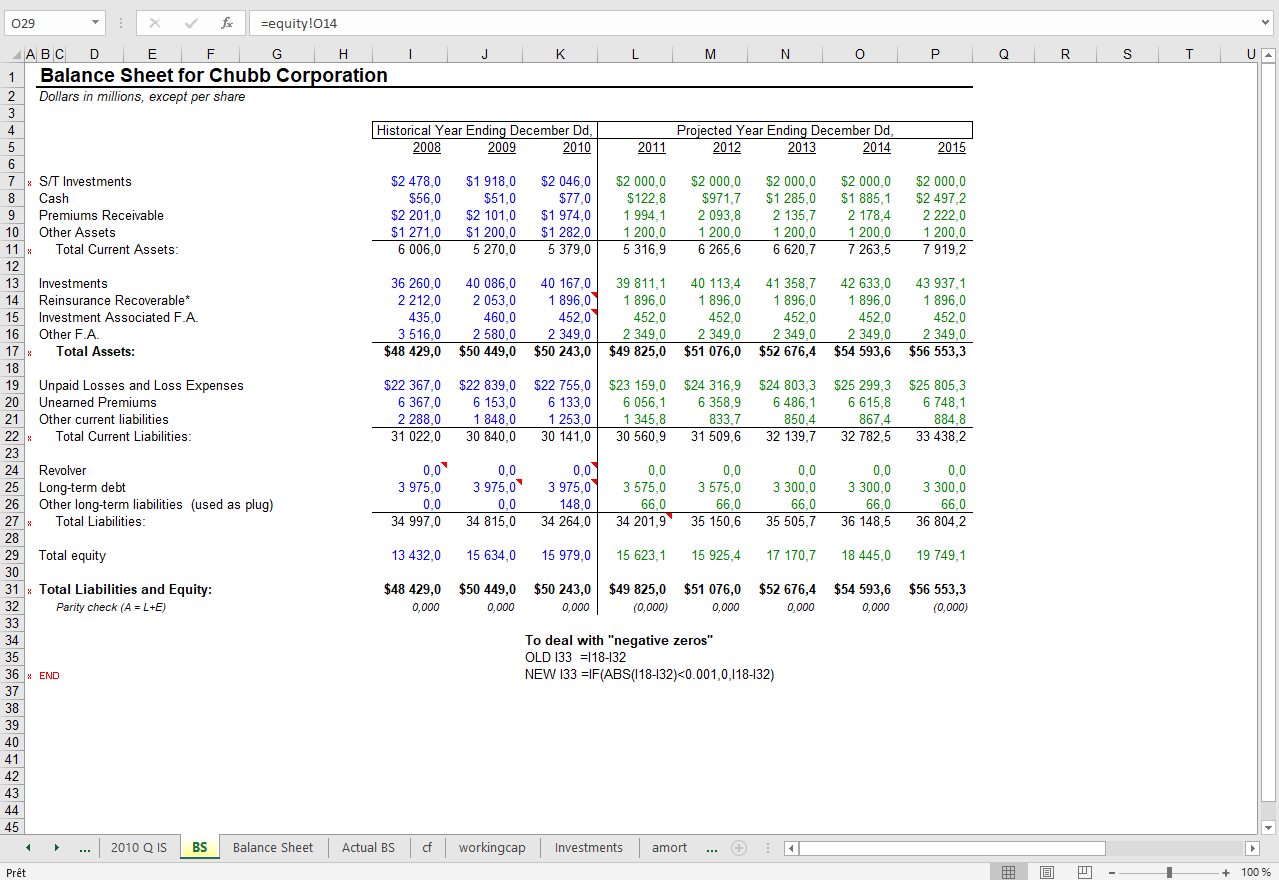Switch to Page Layout view icon
The width and height of the screenshot is (1279, 880).
(x=1047, y=872)
